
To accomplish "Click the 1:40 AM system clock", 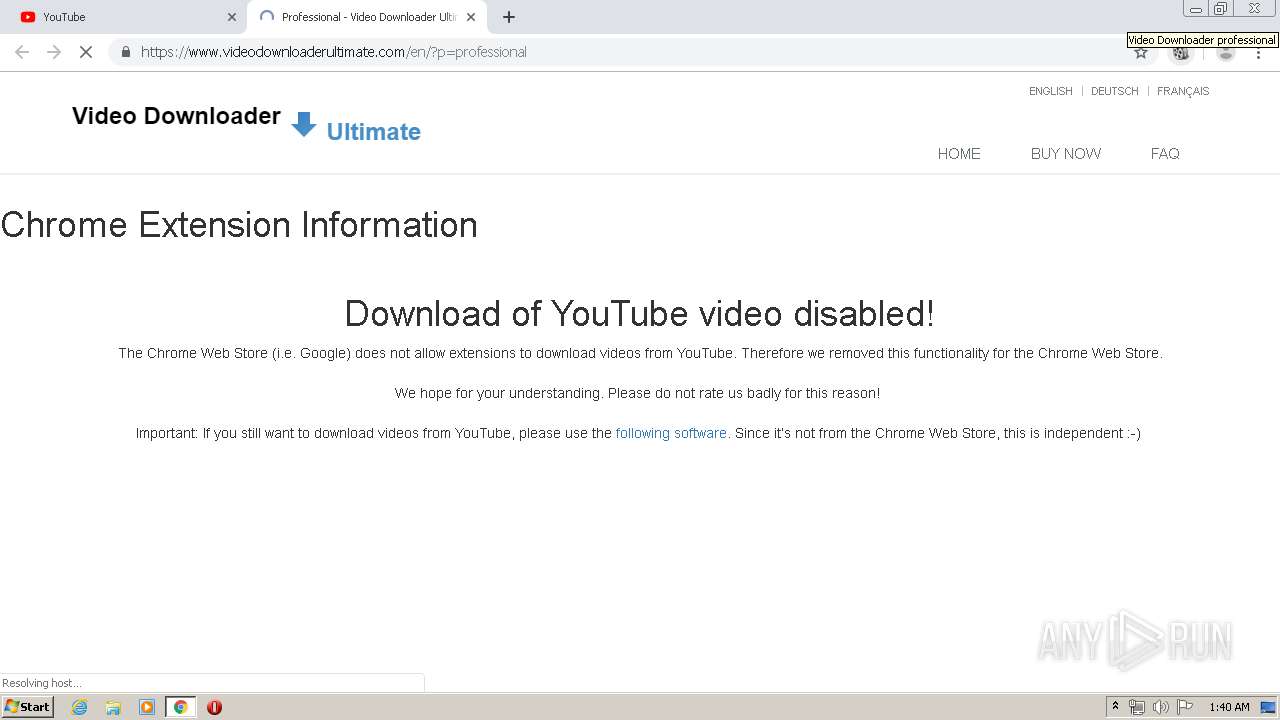I will coord(1229,707).
